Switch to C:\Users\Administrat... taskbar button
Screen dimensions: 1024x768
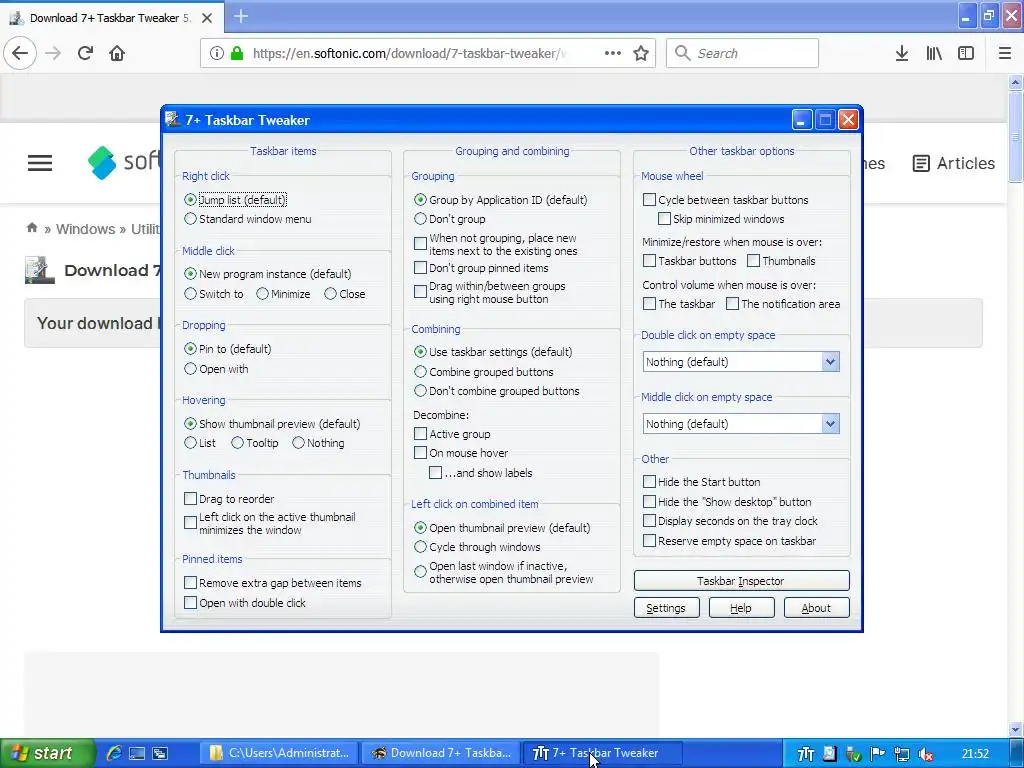coord(280,753)
